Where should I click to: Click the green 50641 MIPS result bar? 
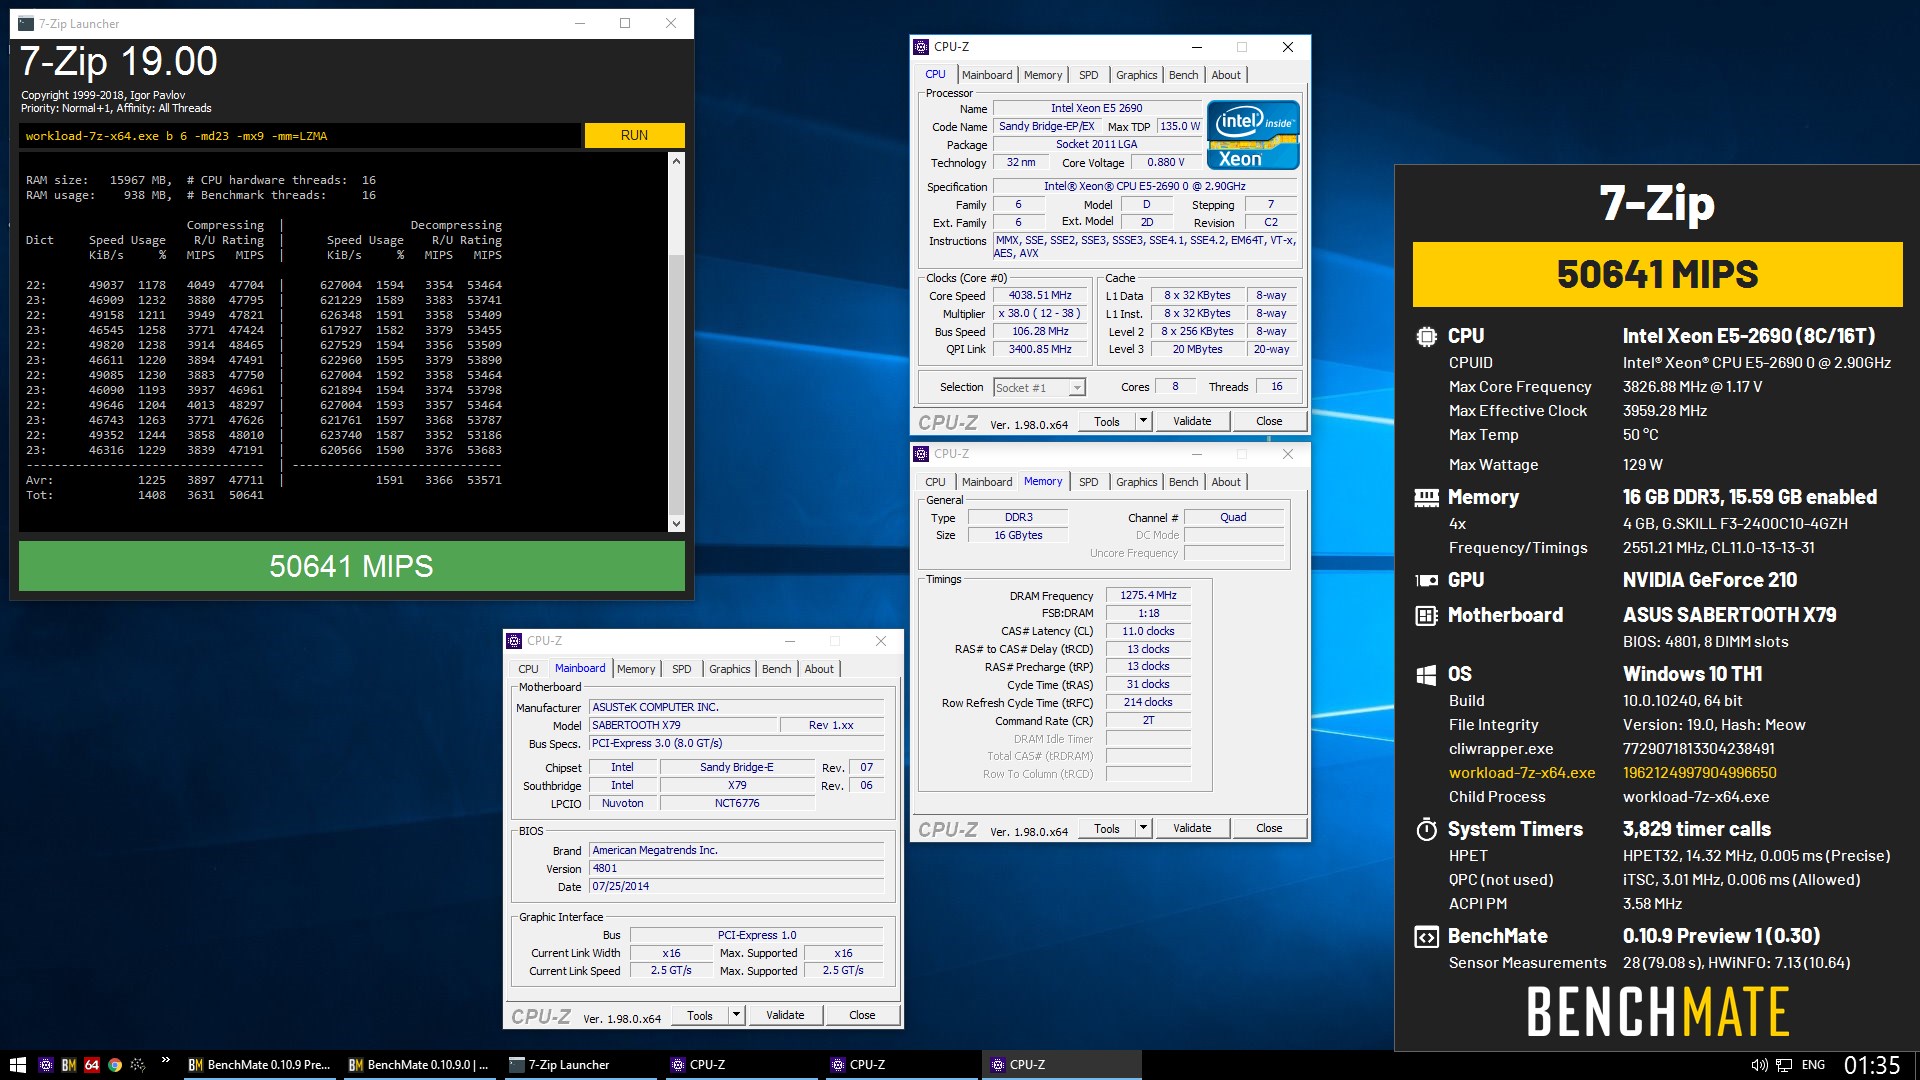coord(352,566)
